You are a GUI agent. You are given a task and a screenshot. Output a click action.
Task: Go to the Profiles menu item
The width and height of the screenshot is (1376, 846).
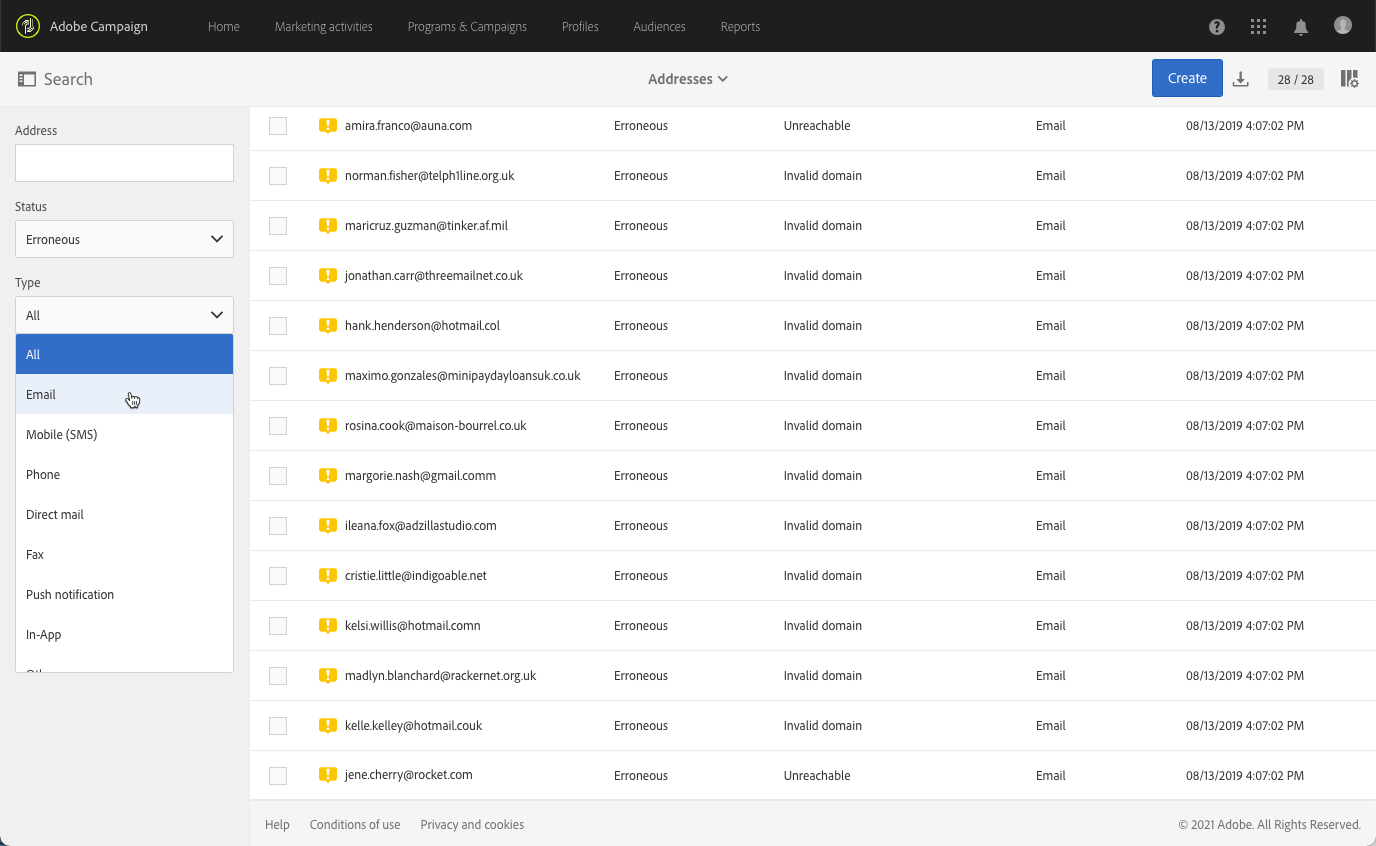coord(580,27)
